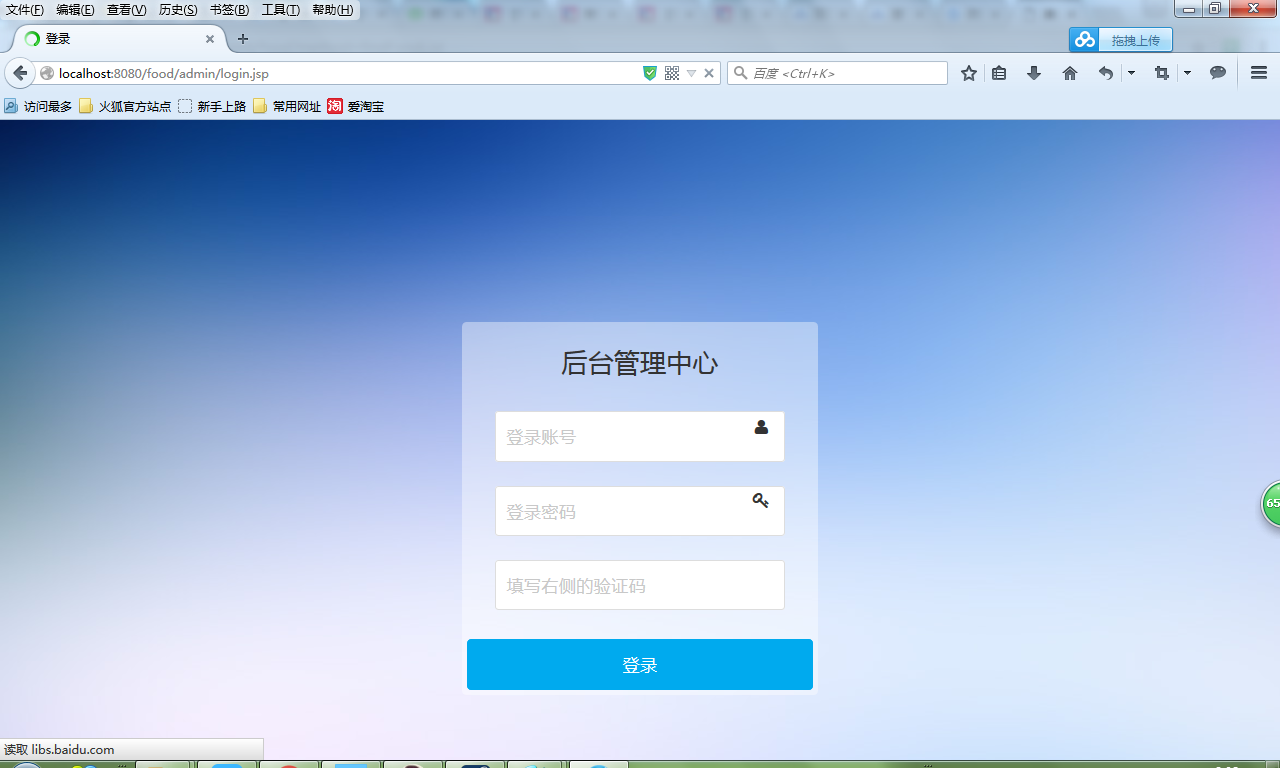Open the 文件(F) menu
1280x768 pixels.
click(x=25, y=10)
